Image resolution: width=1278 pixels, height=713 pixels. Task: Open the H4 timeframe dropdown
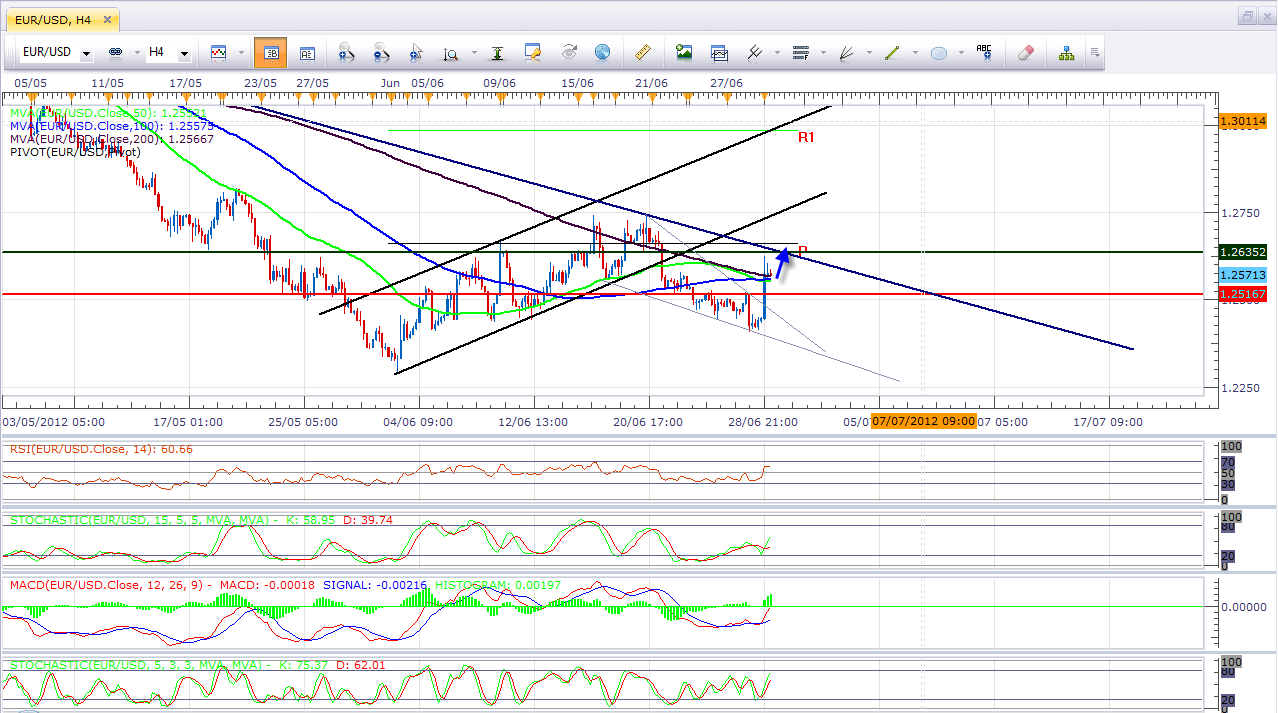pos(184,53)
